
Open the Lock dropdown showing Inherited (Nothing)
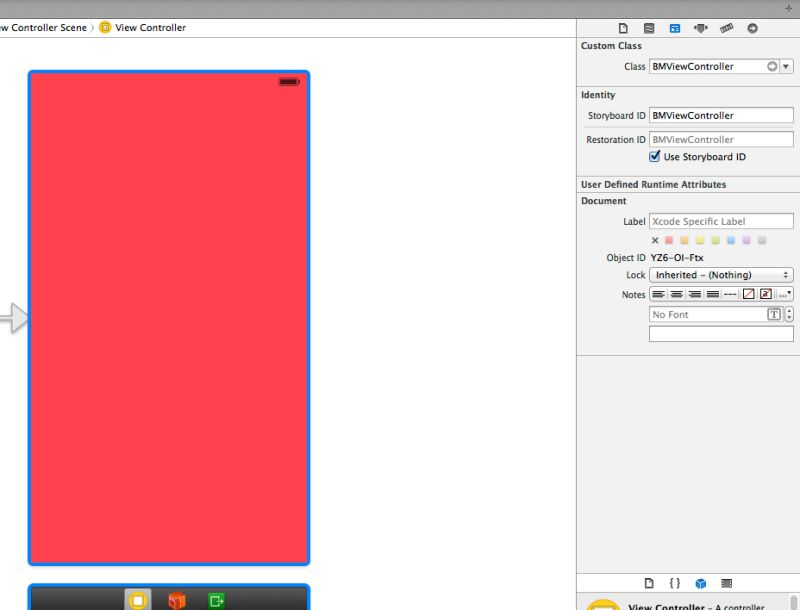click(x=720, y=274)
